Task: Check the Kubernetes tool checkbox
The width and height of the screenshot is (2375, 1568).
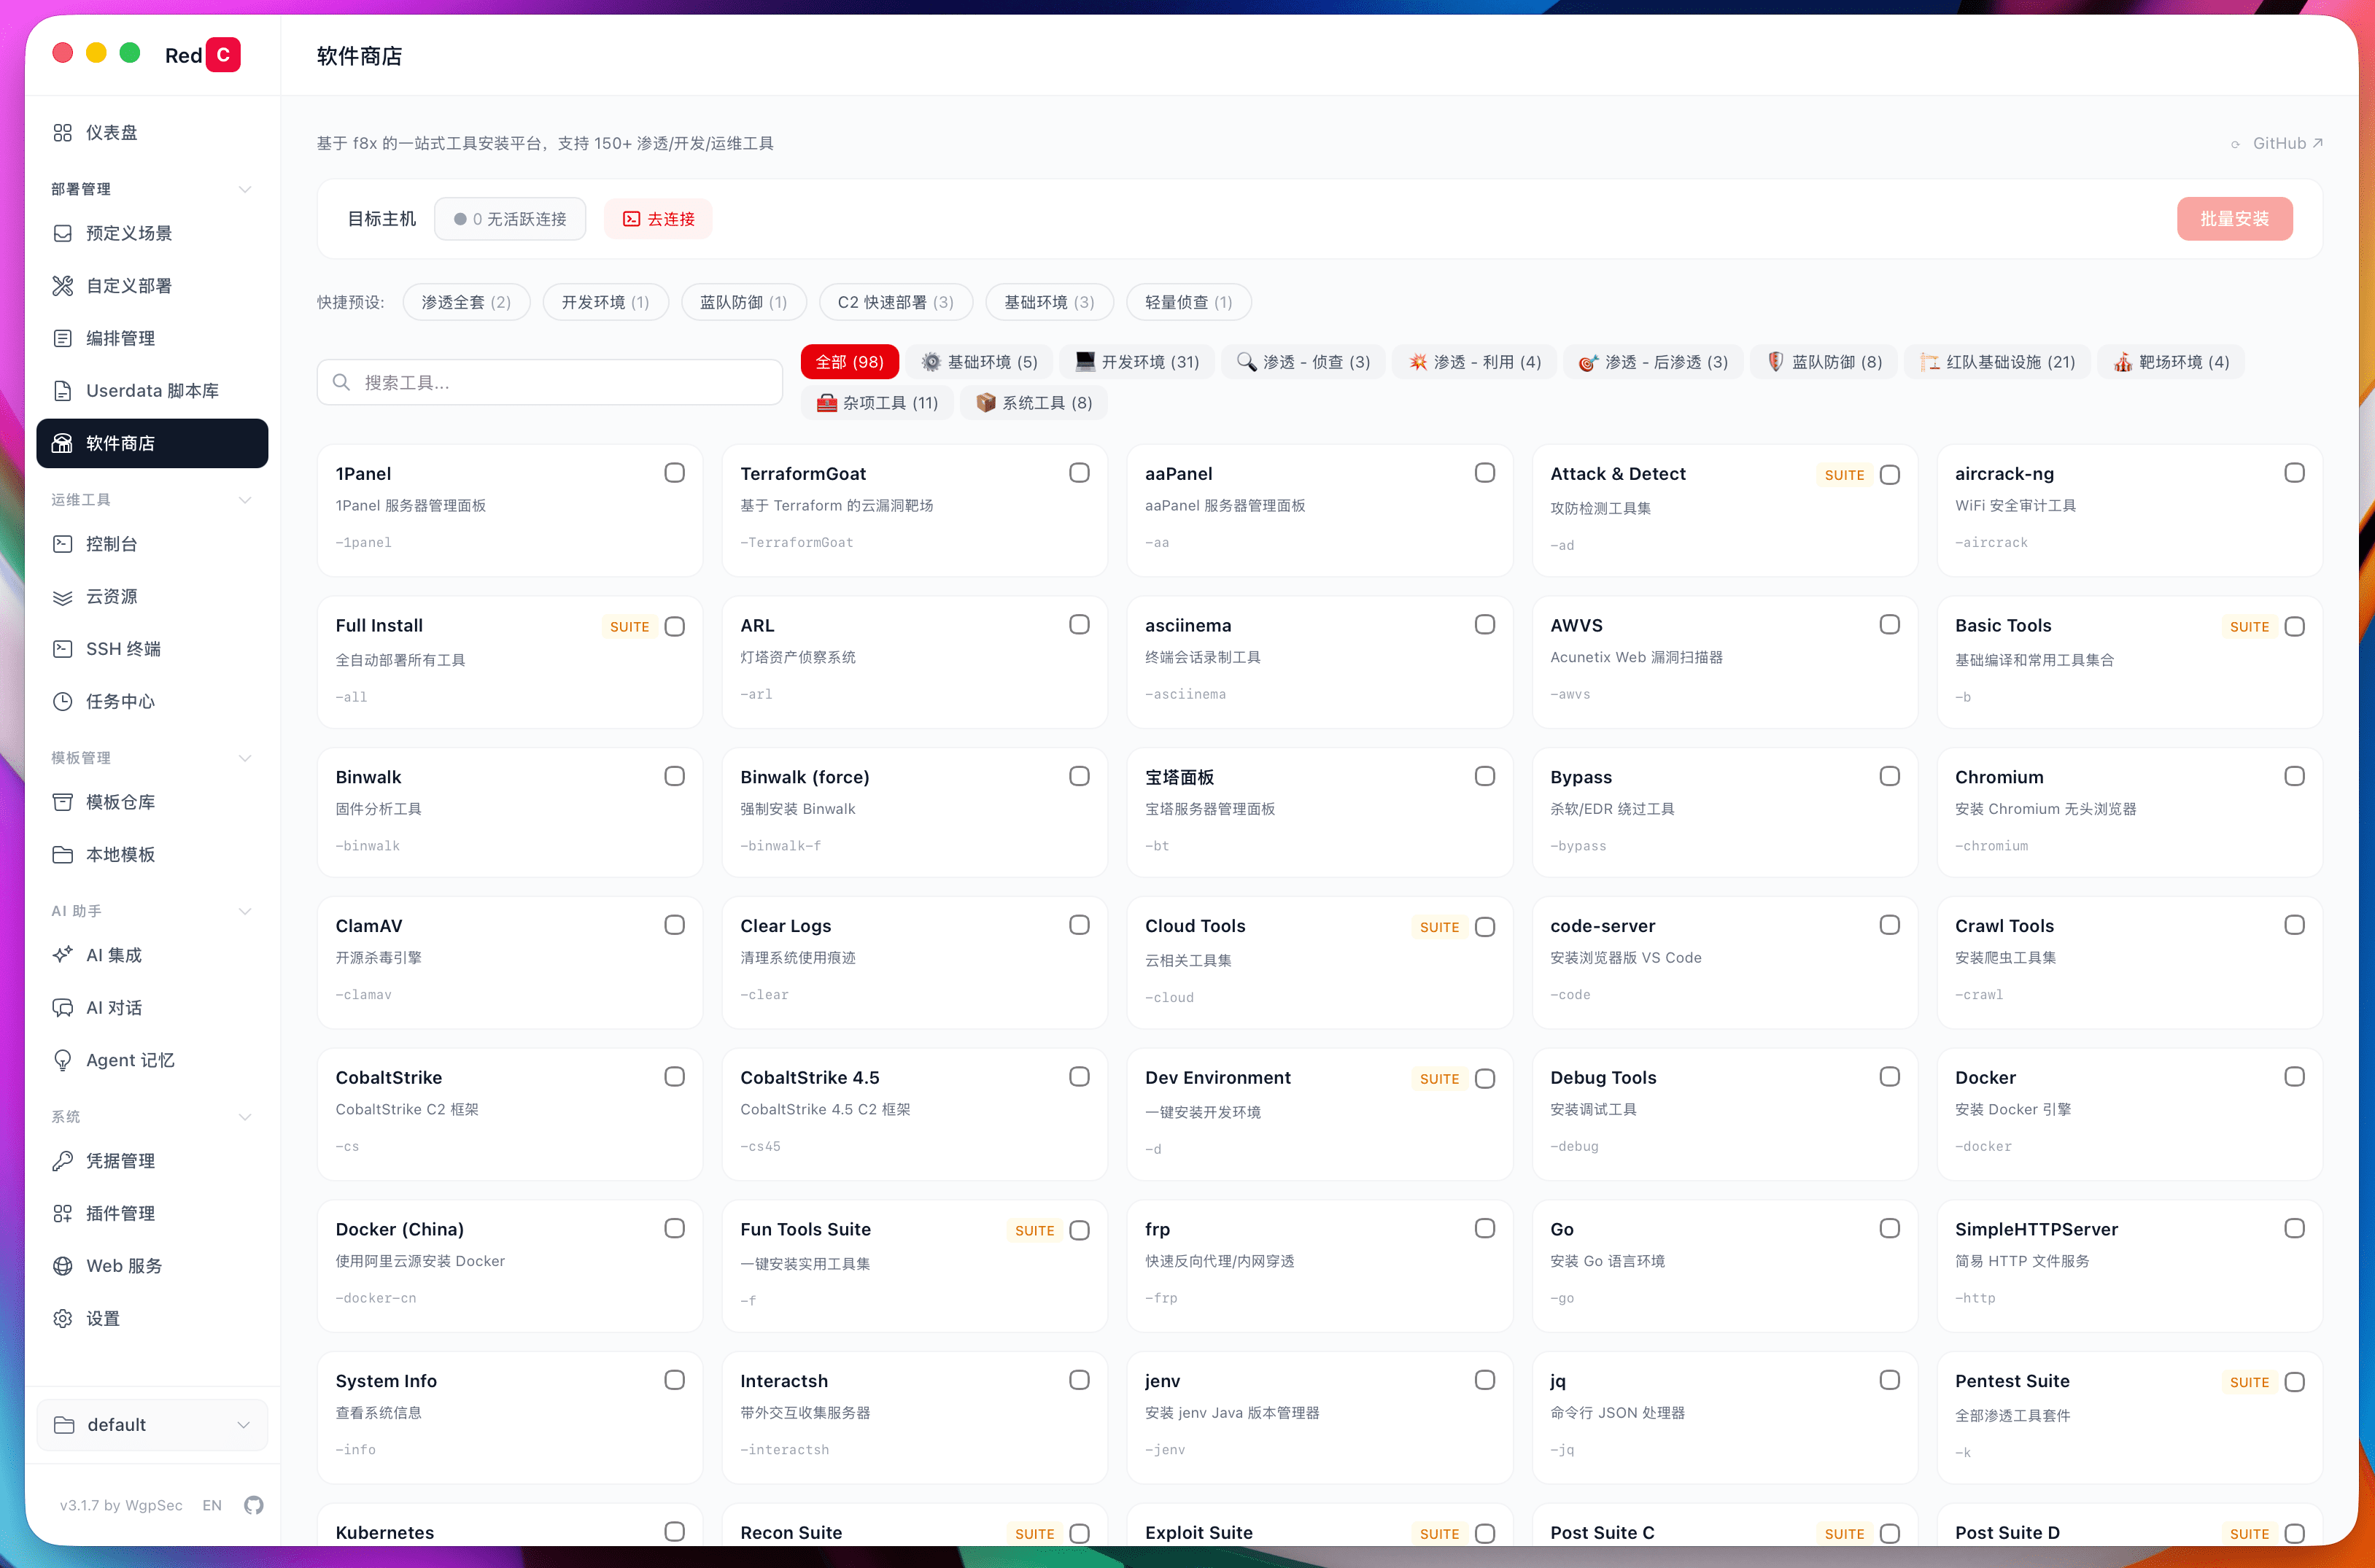Action: (x=675, y=1532)
